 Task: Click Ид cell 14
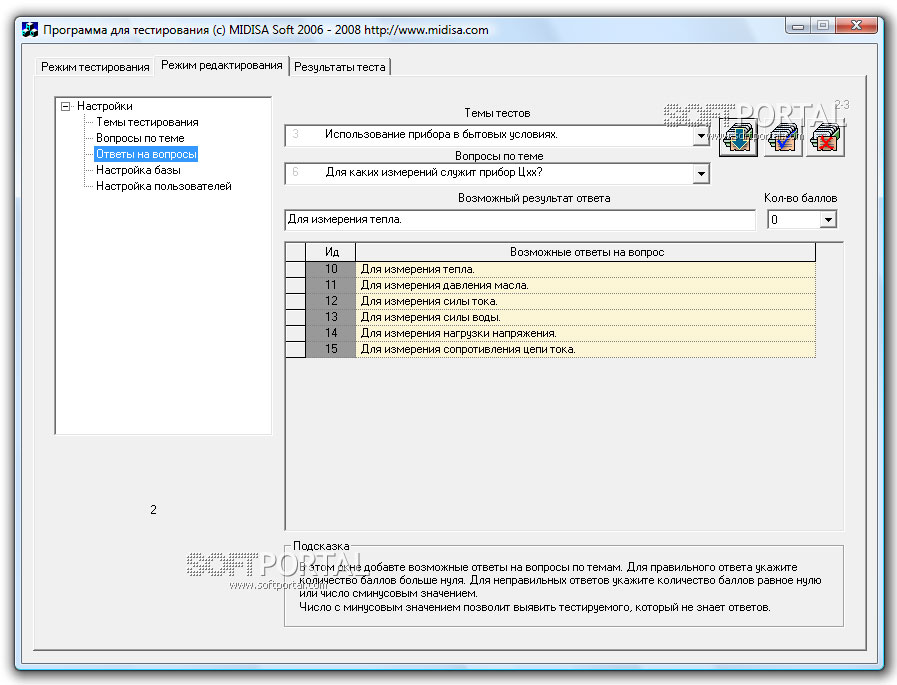click(x=331, y=334)
